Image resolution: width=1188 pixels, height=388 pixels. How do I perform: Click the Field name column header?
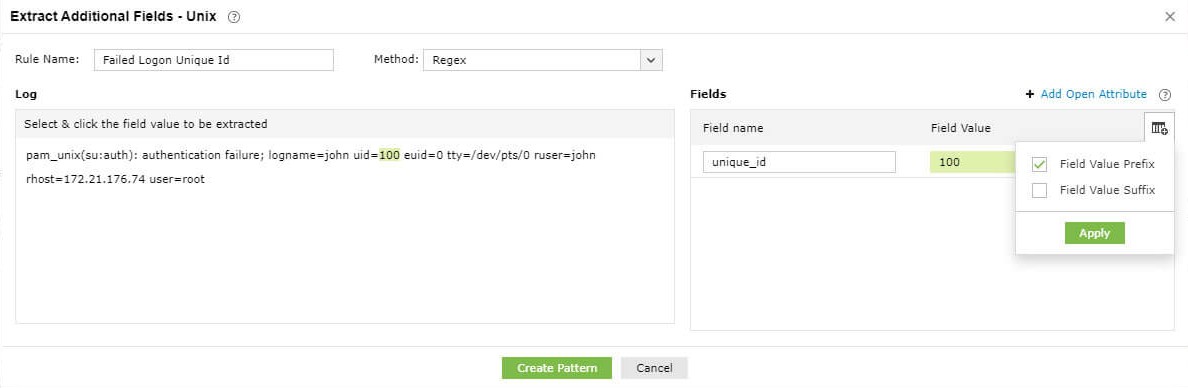click(x=733, y=128)
